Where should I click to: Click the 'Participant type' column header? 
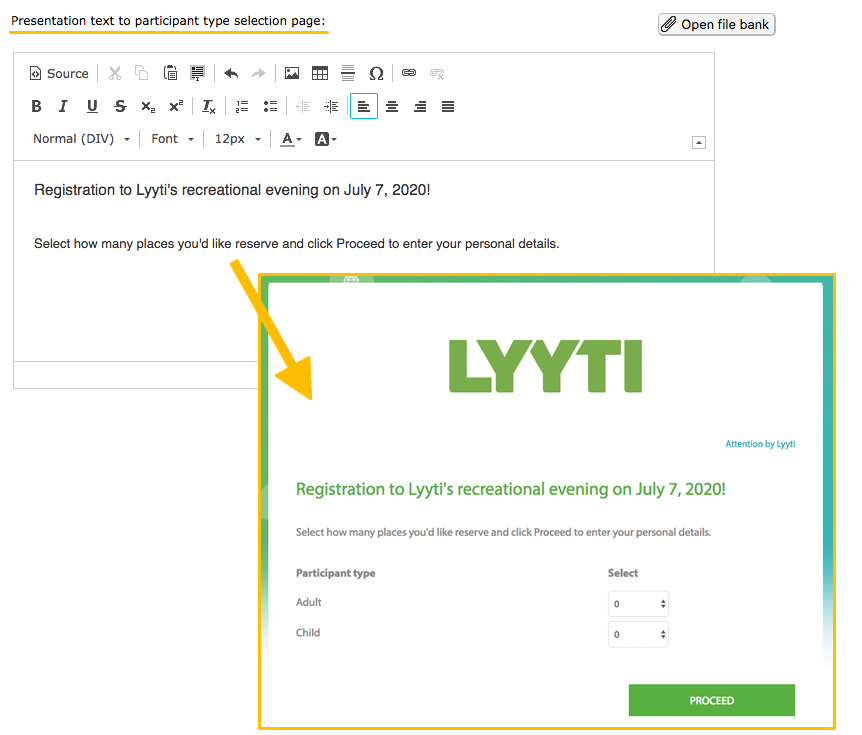(x=335, y=573)
